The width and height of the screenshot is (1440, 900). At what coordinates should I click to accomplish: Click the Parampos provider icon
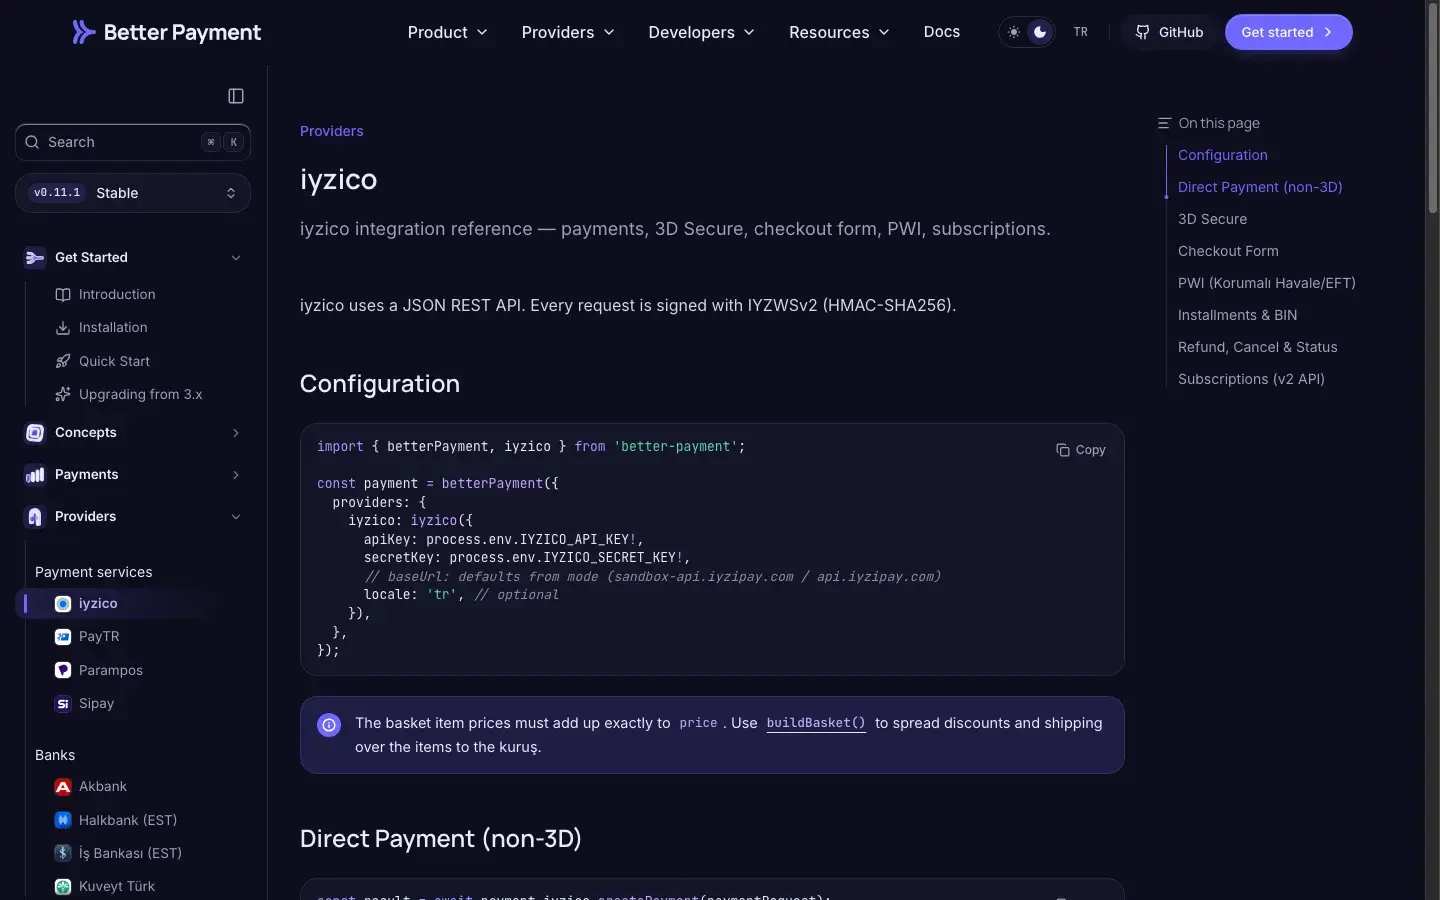pyautogui.click(x=63, y=671)
